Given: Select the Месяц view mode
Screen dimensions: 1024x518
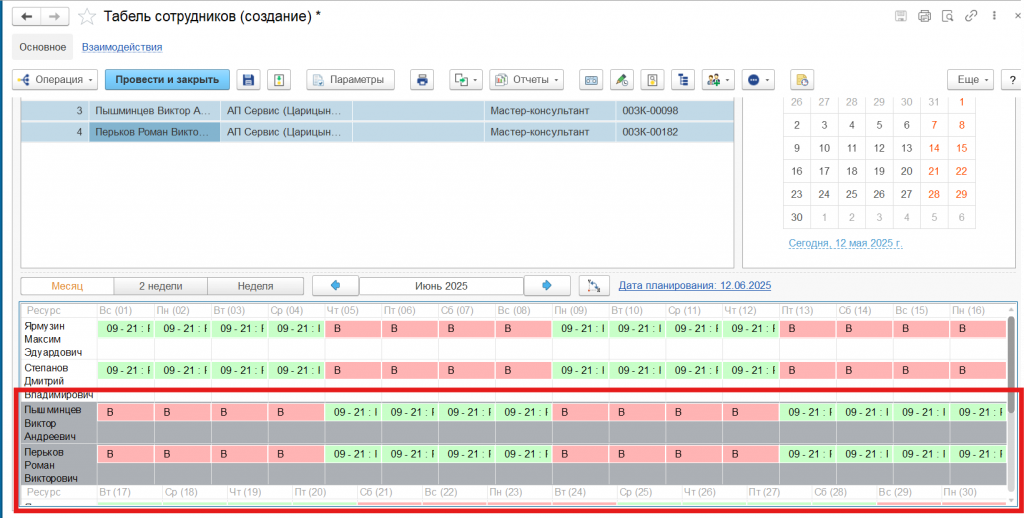Looking at the screenshot, I should [67, 286].
